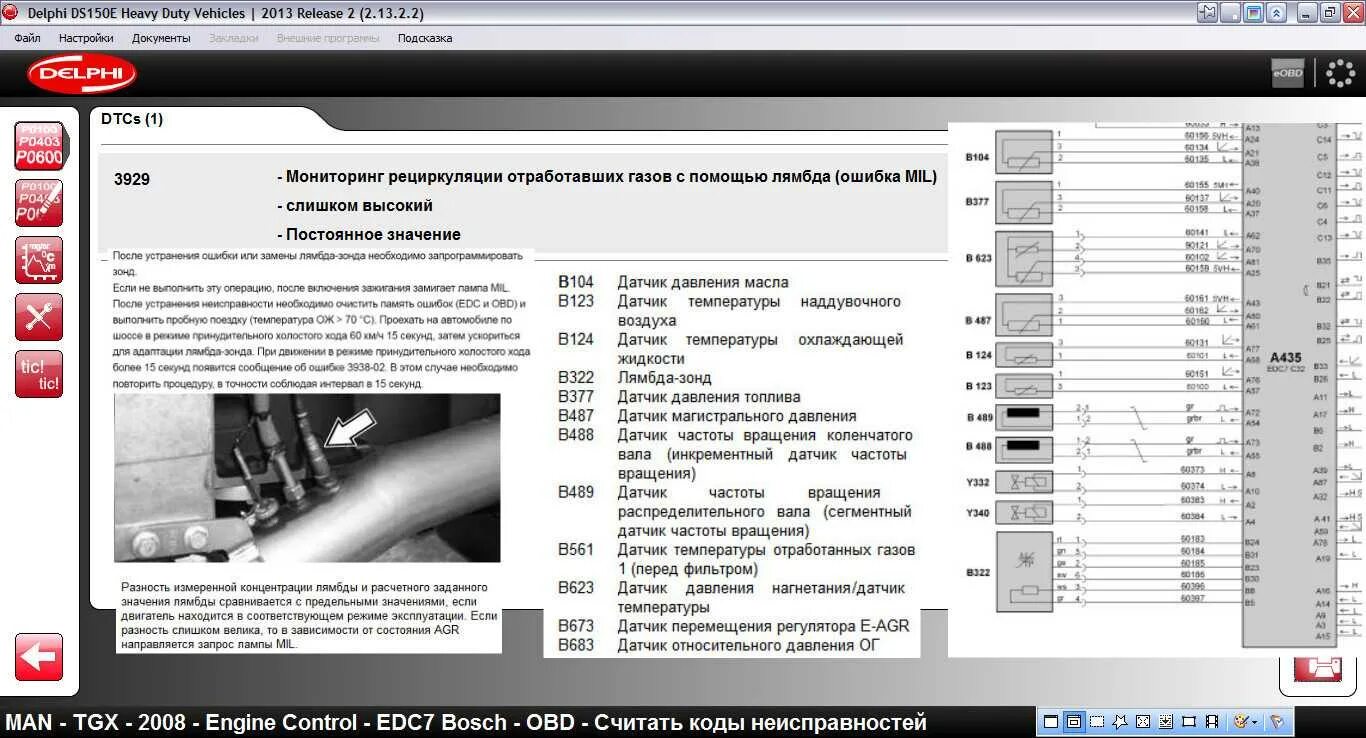
Task: Click B104 Датчик давления масла entry
Action: coord(673,282)
